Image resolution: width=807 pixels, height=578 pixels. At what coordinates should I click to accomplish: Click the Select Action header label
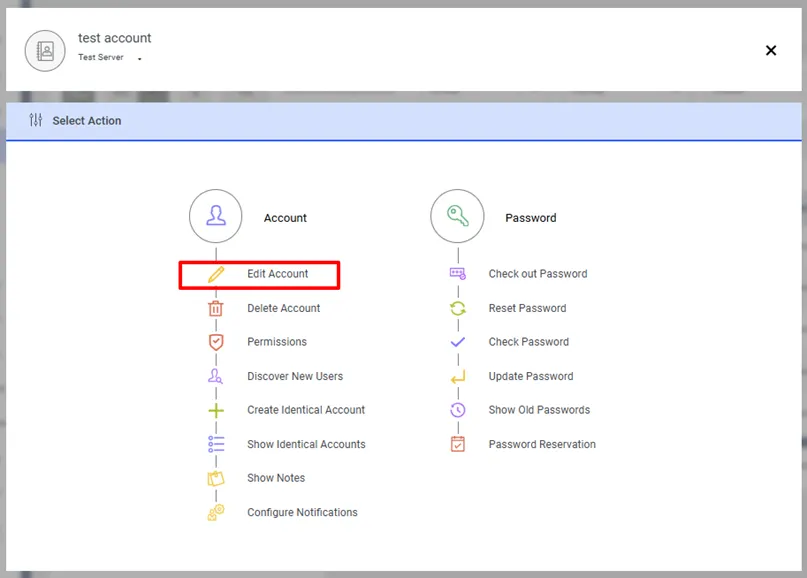(x=87, y=120)
